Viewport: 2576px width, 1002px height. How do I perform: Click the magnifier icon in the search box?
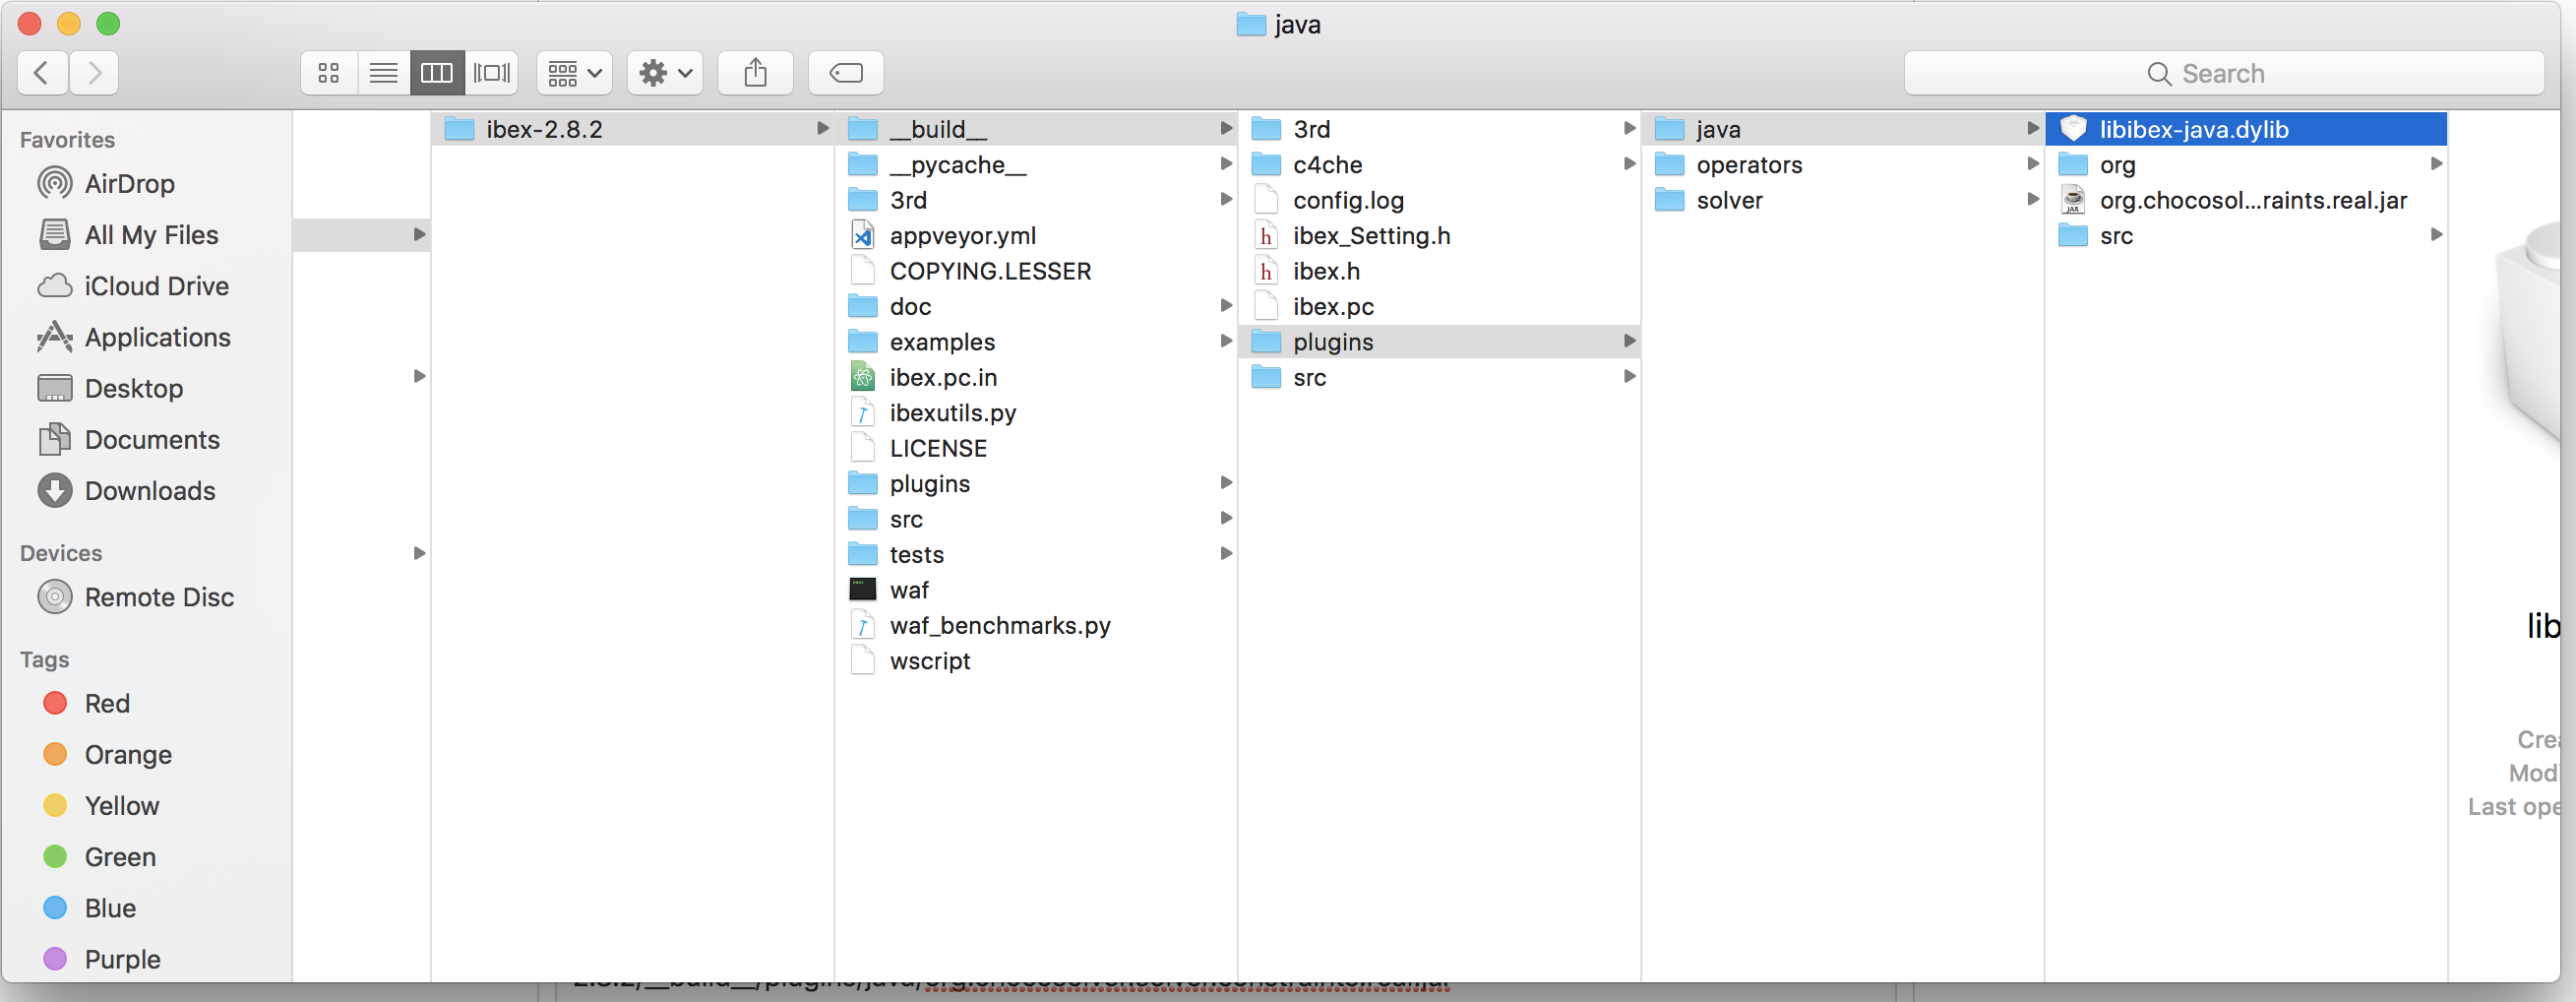coord(2159,72)
